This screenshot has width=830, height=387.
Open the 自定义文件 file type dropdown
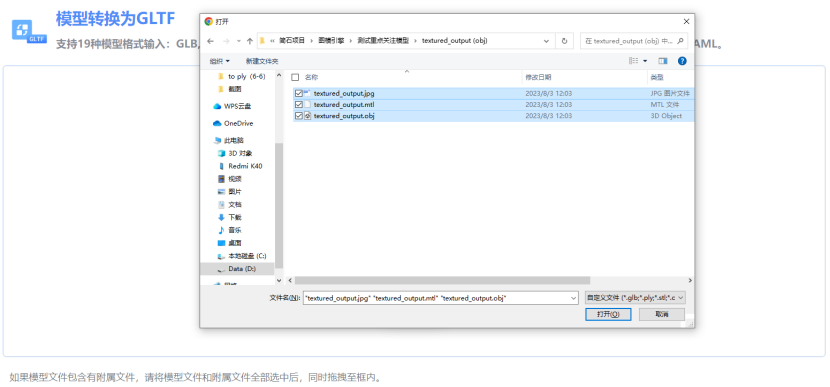pyautogui.click(x=636, y=298)
